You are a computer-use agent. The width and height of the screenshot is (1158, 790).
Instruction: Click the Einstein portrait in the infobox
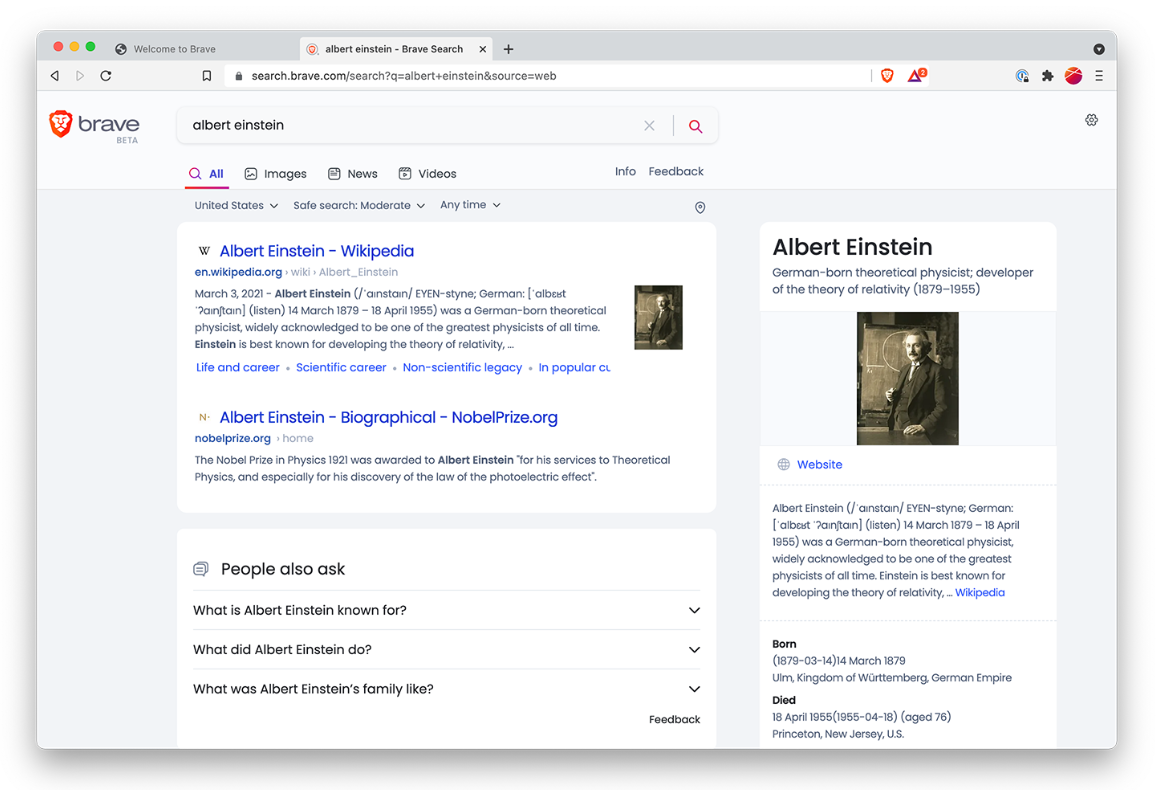click(x=907, y=378)
